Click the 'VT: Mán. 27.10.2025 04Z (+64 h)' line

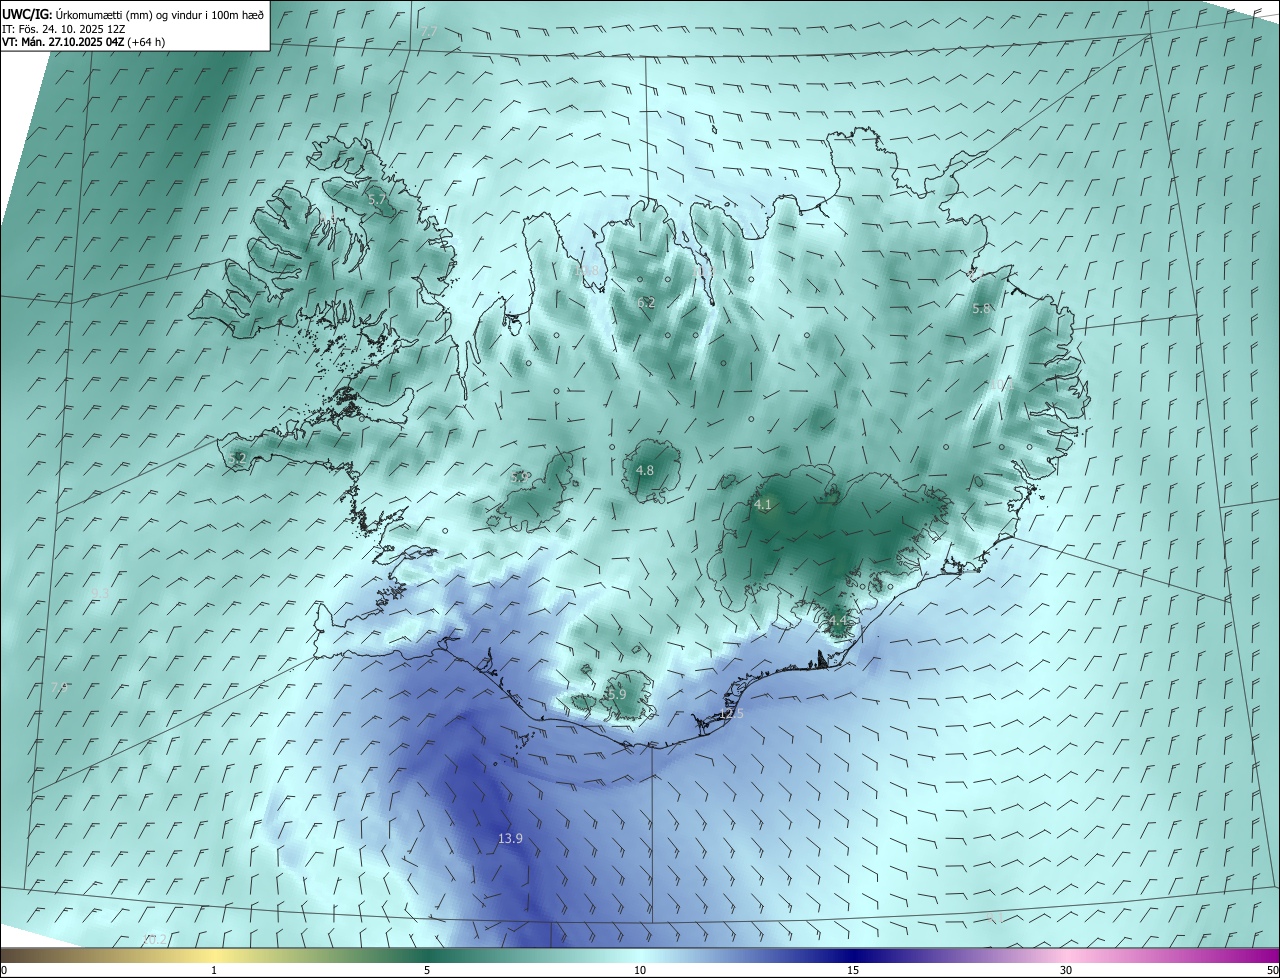click(x=84, y=42)
